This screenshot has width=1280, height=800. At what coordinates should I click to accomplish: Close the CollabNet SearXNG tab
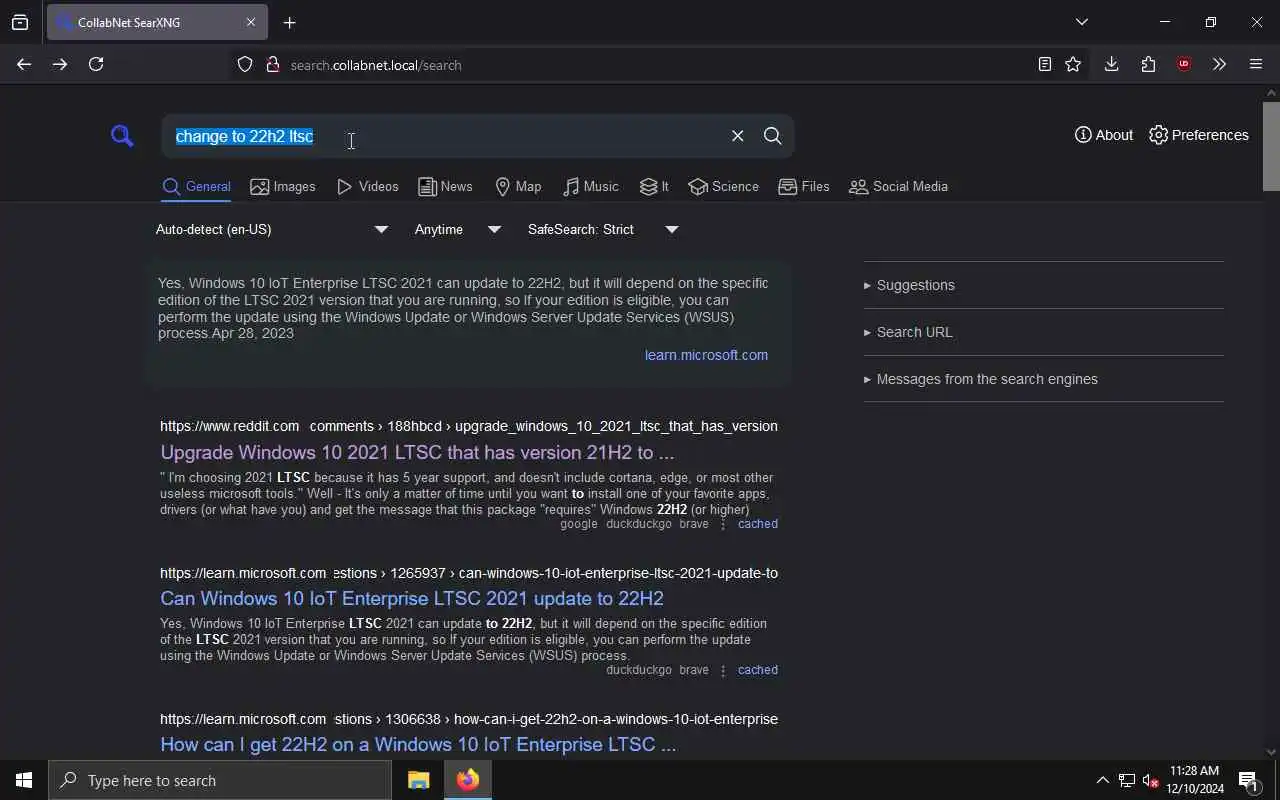coord(251,22)
